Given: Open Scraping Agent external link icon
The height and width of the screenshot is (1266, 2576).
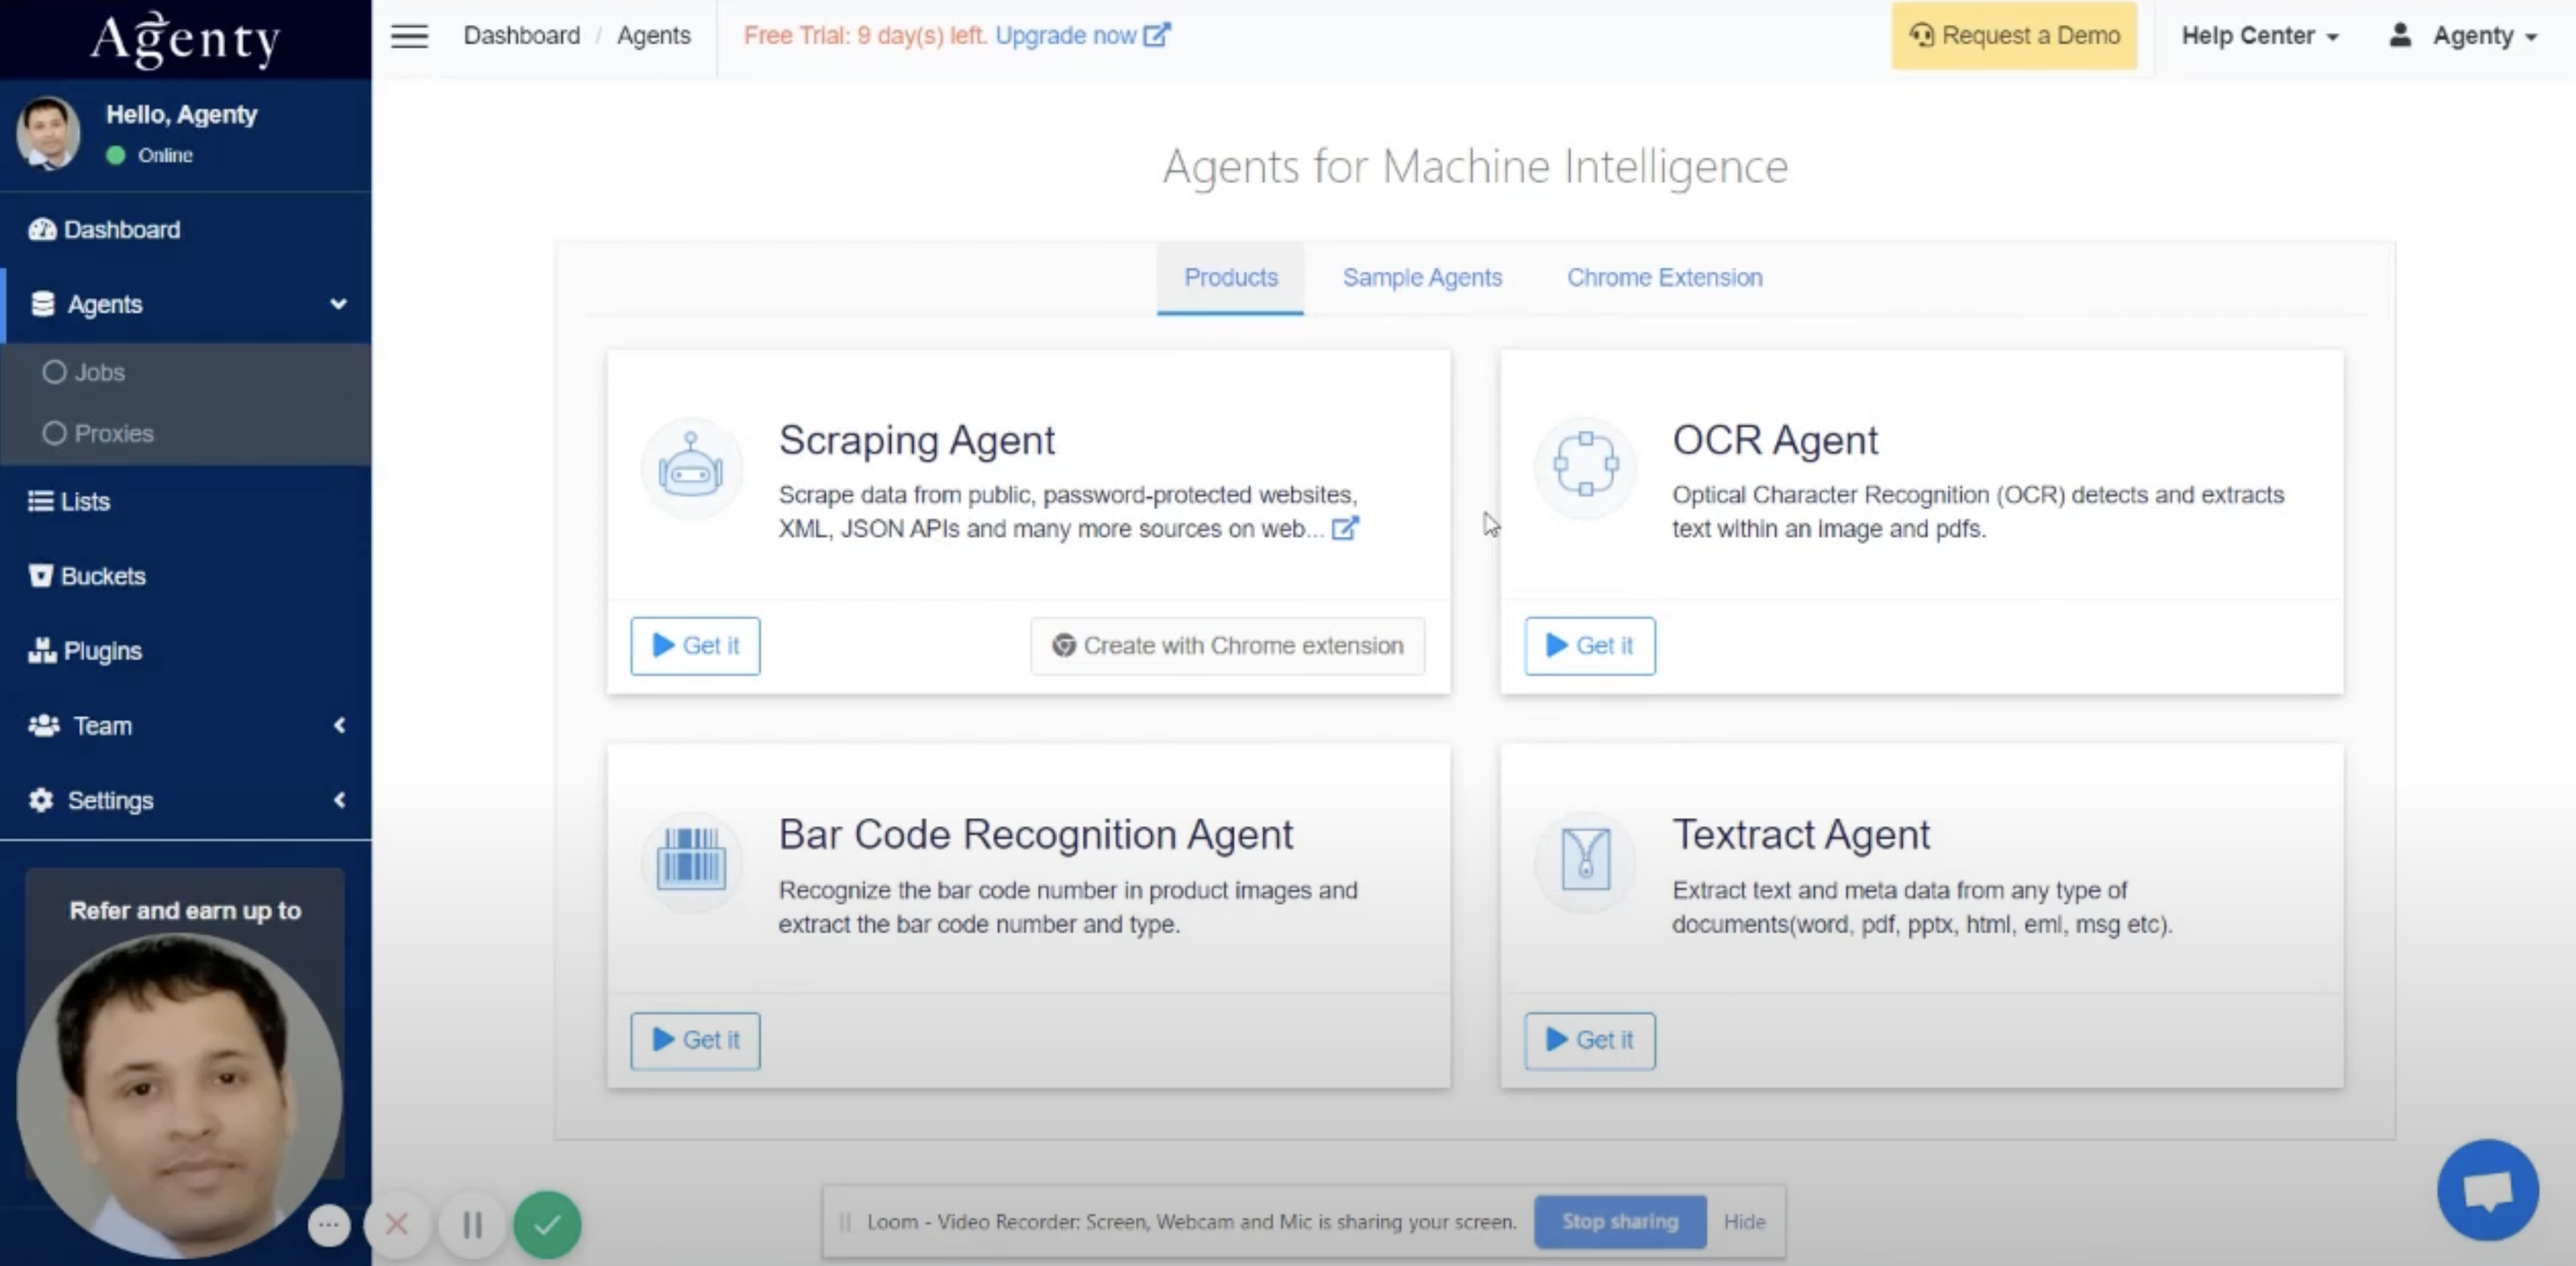Looking at the screenshot, I should (1345, 528).
